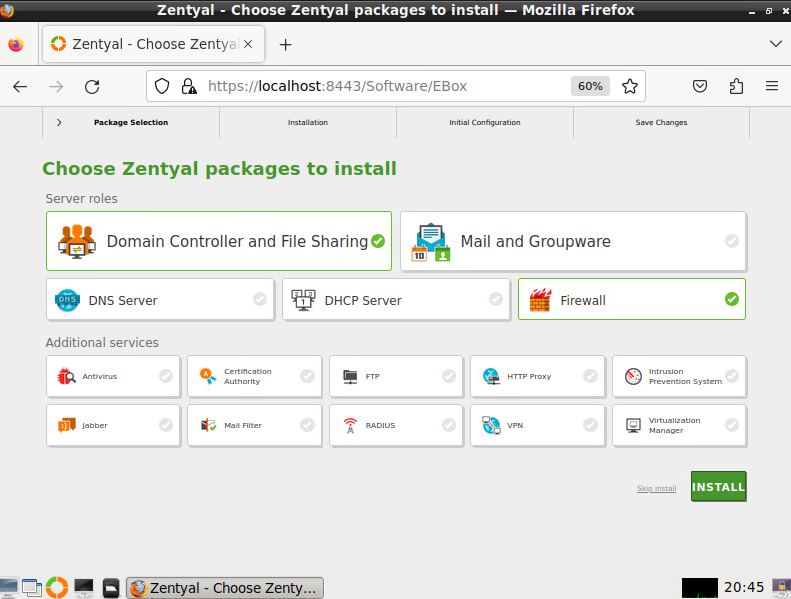Open a new browser tab
This screenshot has width=791, height=599.
(286, 44)
